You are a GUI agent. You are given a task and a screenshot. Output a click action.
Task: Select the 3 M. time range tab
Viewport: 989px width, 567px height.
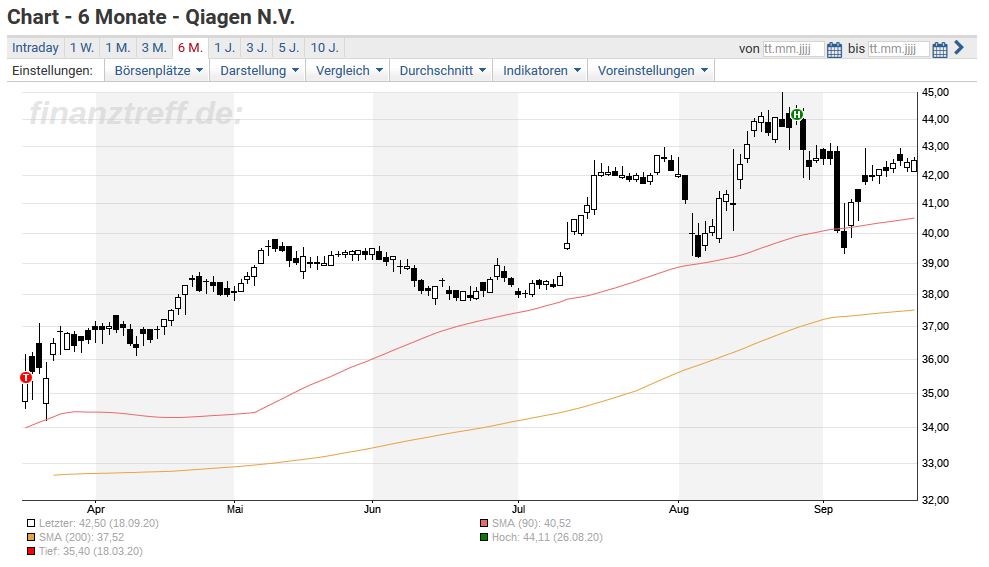(x=154, y=48)
